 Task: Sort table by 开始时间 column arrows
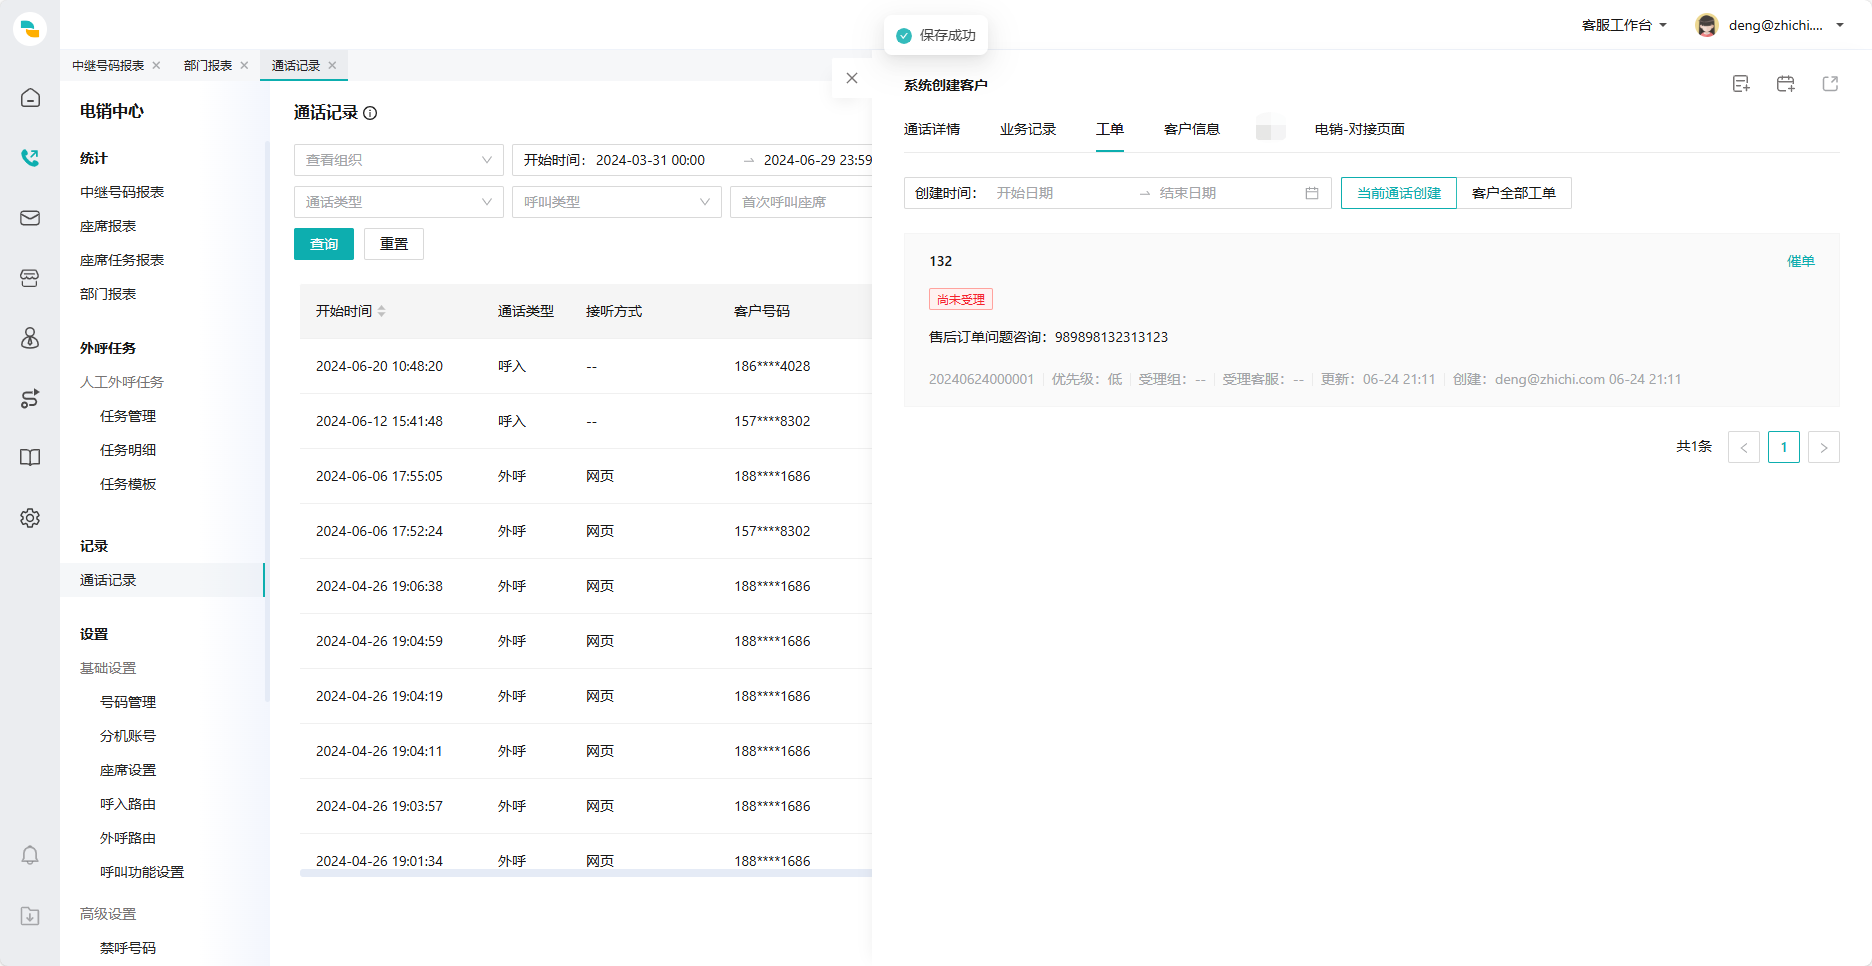tap(382, 311)
